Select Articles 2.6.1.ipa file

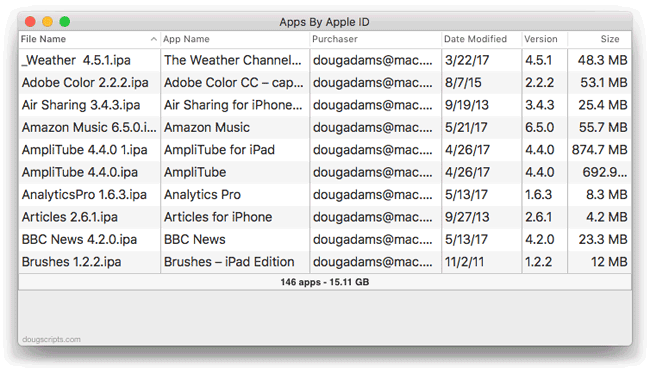coord(70,217)
